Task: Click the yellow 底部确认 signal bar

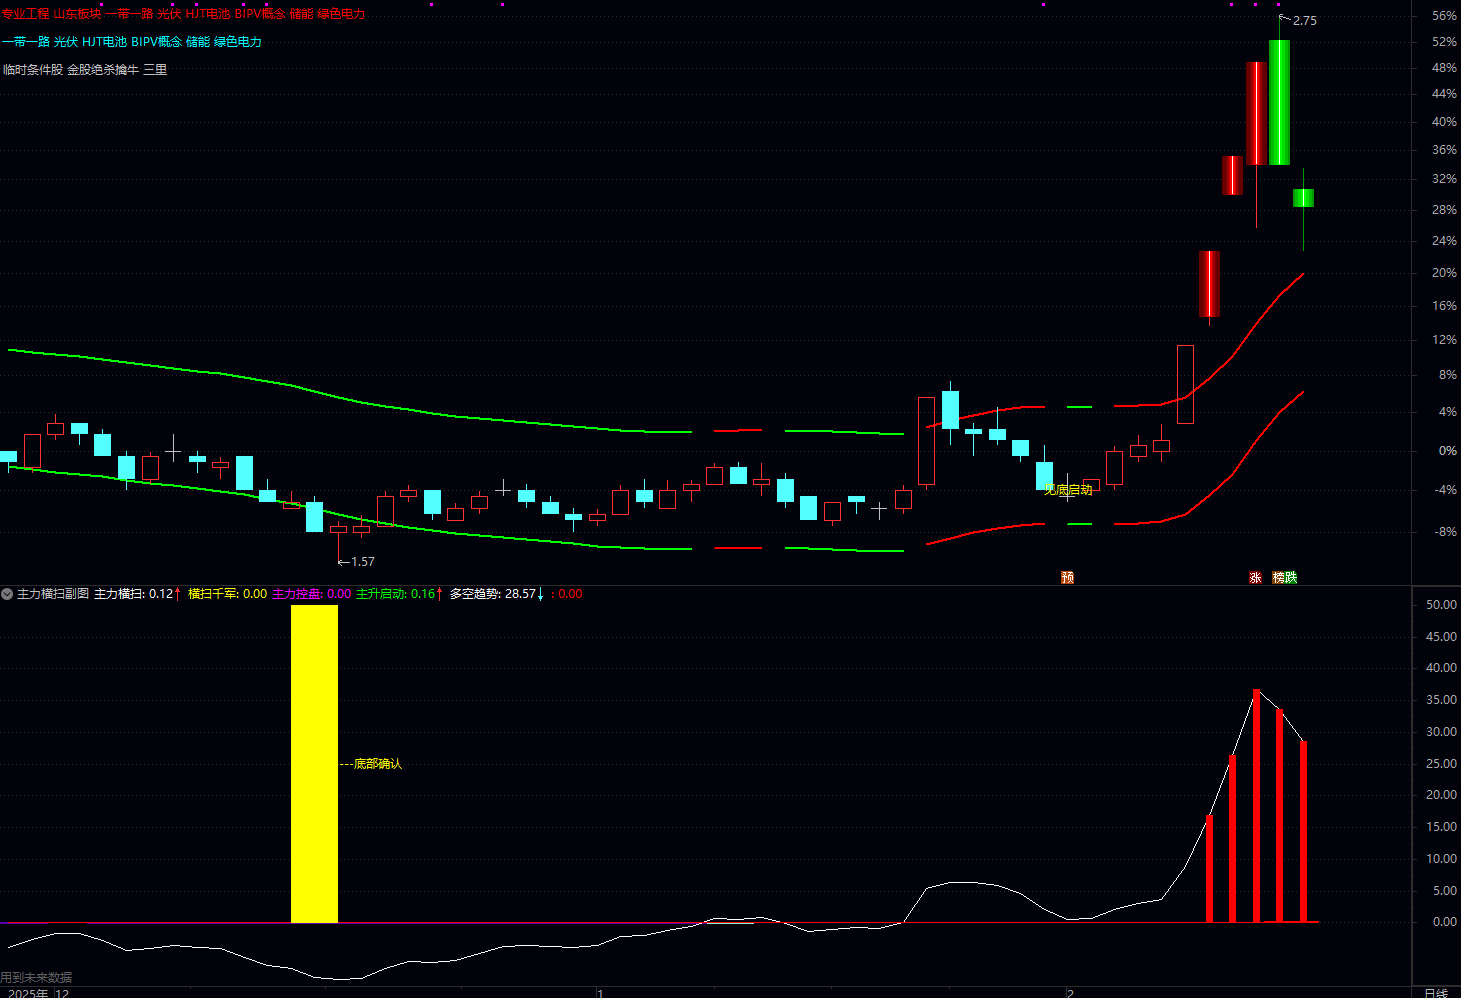Action: tap(314, 764)
